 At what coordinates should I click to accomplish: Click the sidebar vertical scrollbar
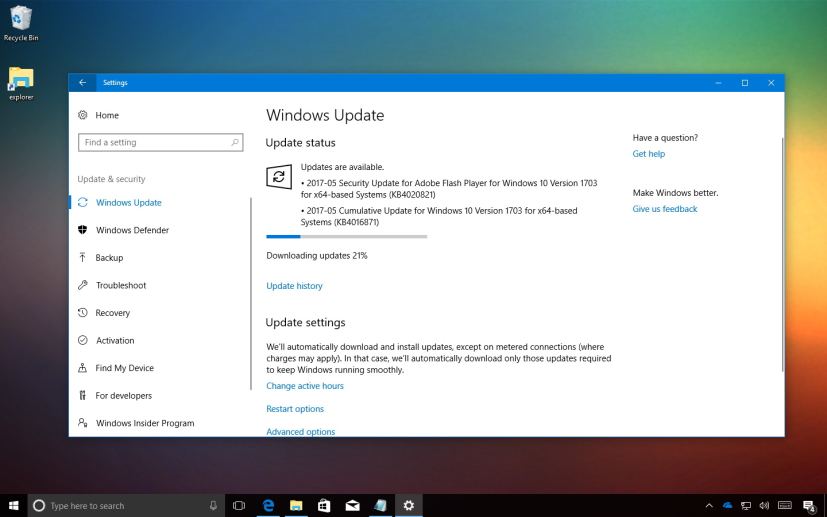(251, 294)
